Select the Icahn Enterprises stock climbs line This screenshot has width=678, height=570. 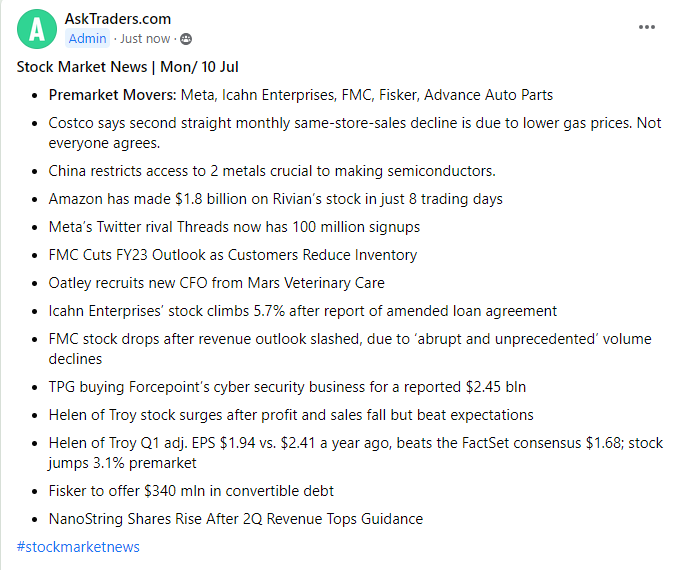coord(302,311)
